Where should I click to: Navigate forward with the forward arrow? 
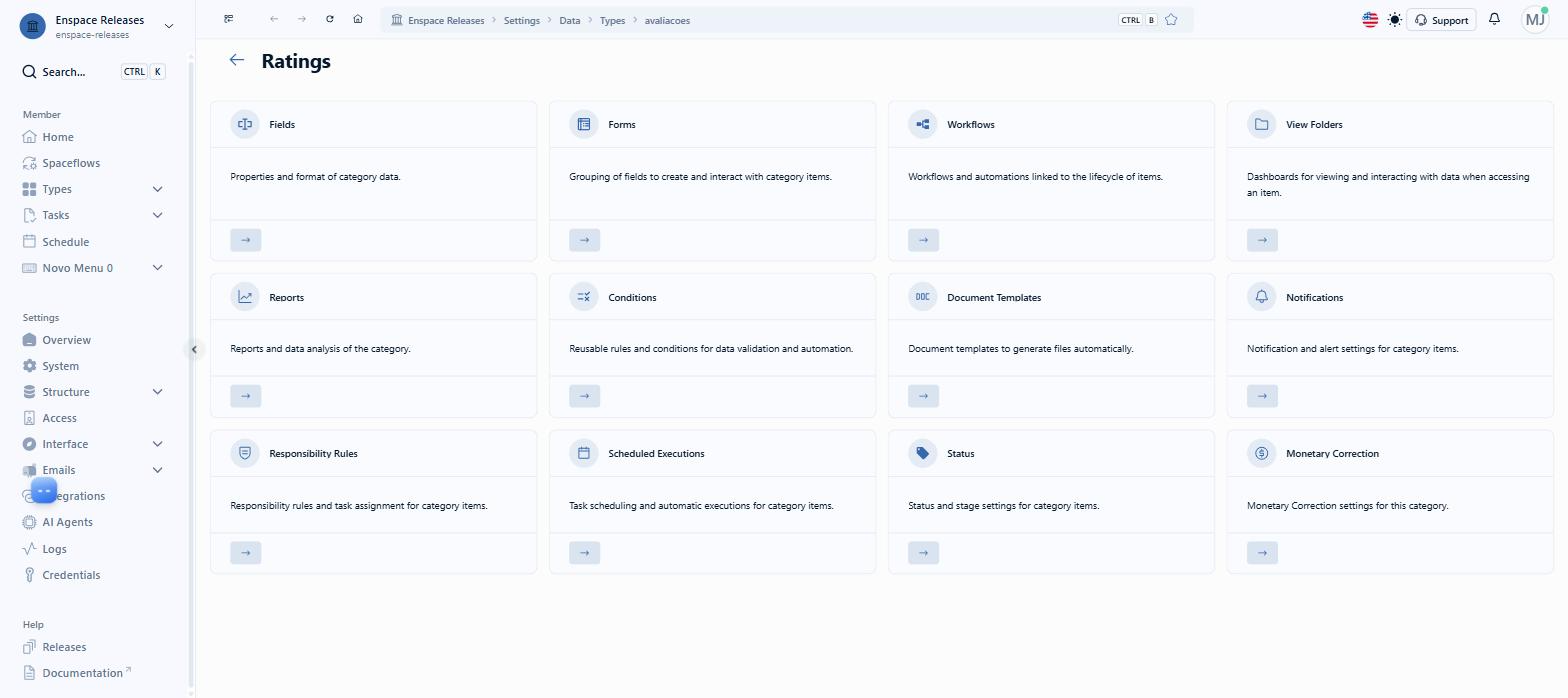click(302, 19)
